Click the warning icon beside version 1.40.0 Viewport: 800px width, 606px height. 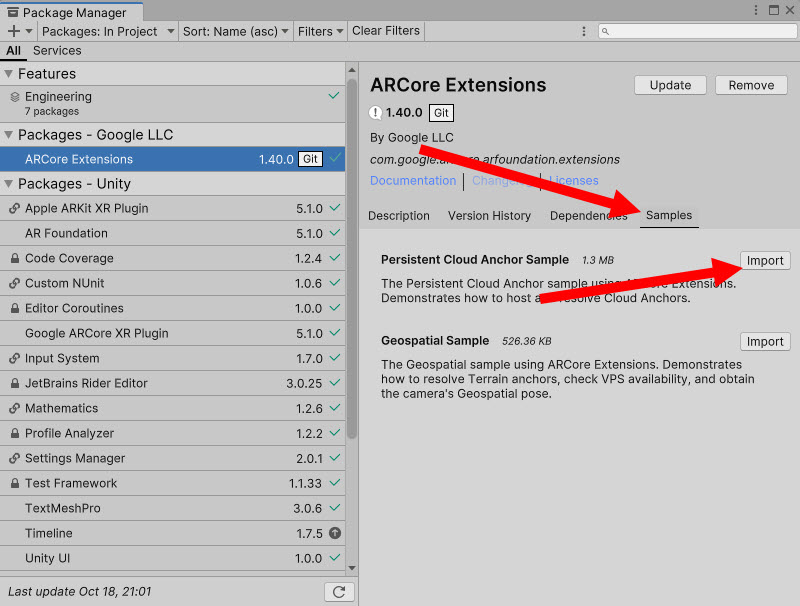click(x=376, y=113)
